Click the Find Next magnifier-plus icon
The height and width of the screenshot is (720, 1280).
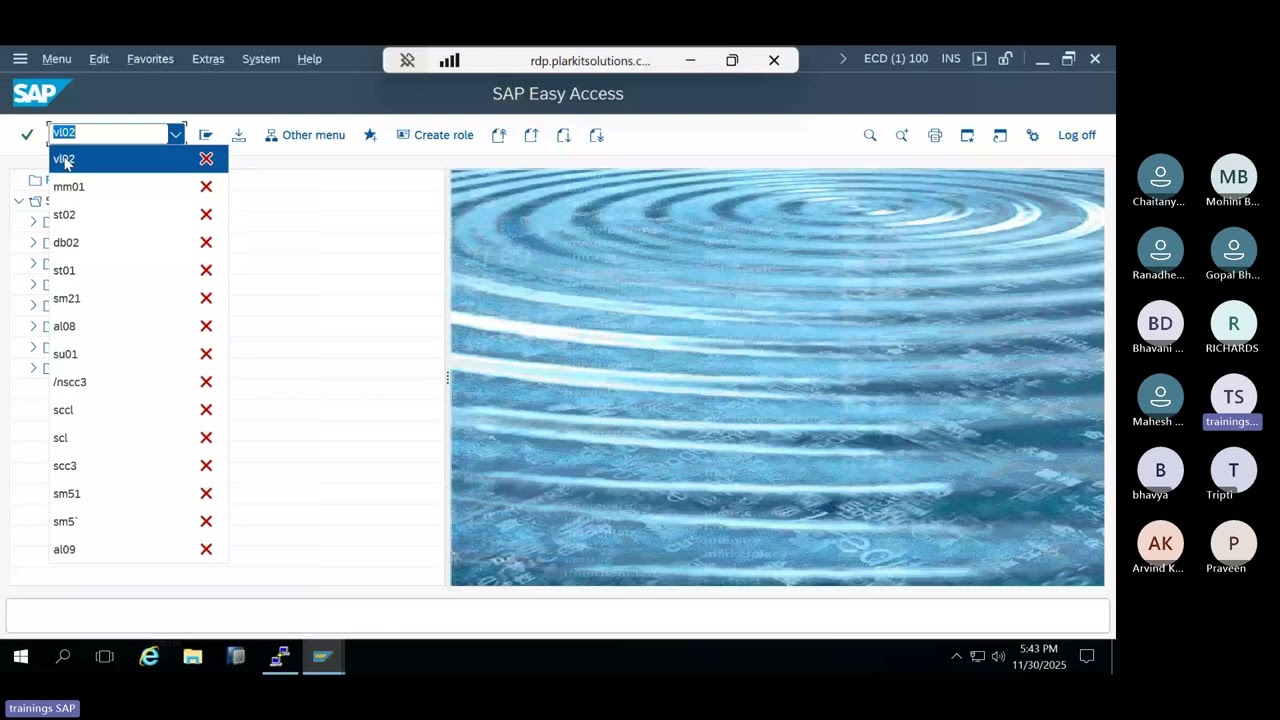coord(902,135)
